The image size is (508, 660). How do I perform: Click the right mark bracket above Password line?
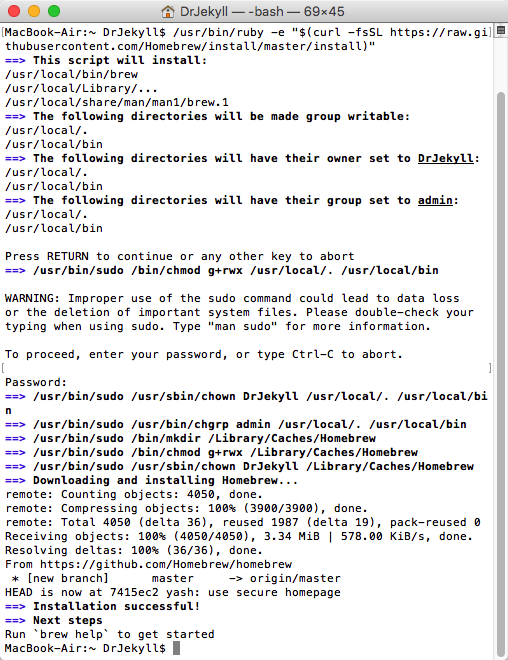pyautogui.click(x=490, y=368)
